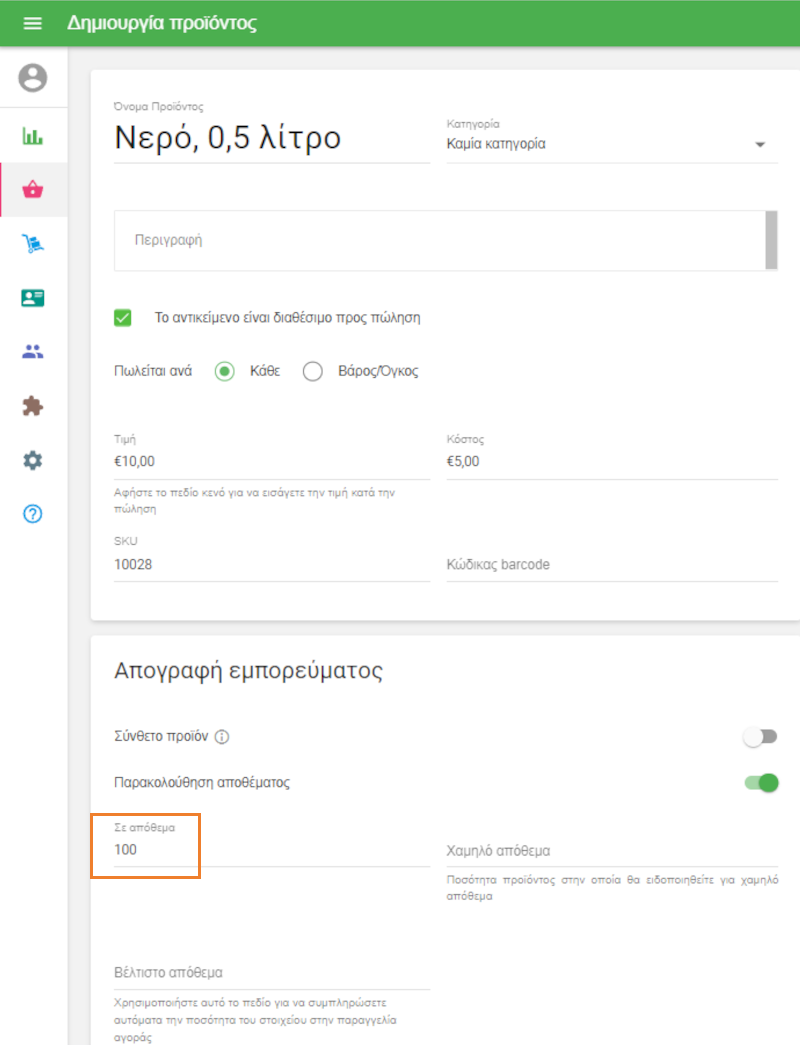Open the employees ID card icon

33,298
